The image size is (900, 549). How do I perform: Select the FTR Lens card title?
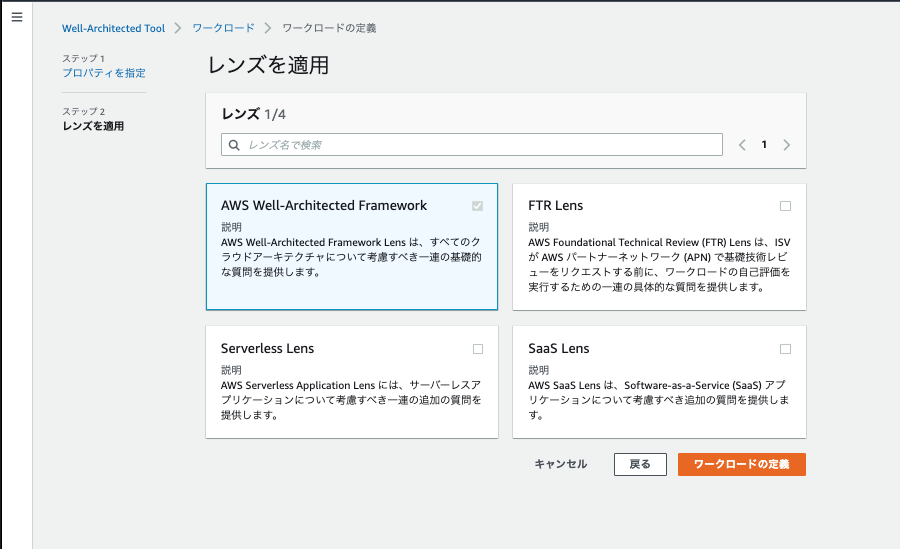(x=556, y=206)
